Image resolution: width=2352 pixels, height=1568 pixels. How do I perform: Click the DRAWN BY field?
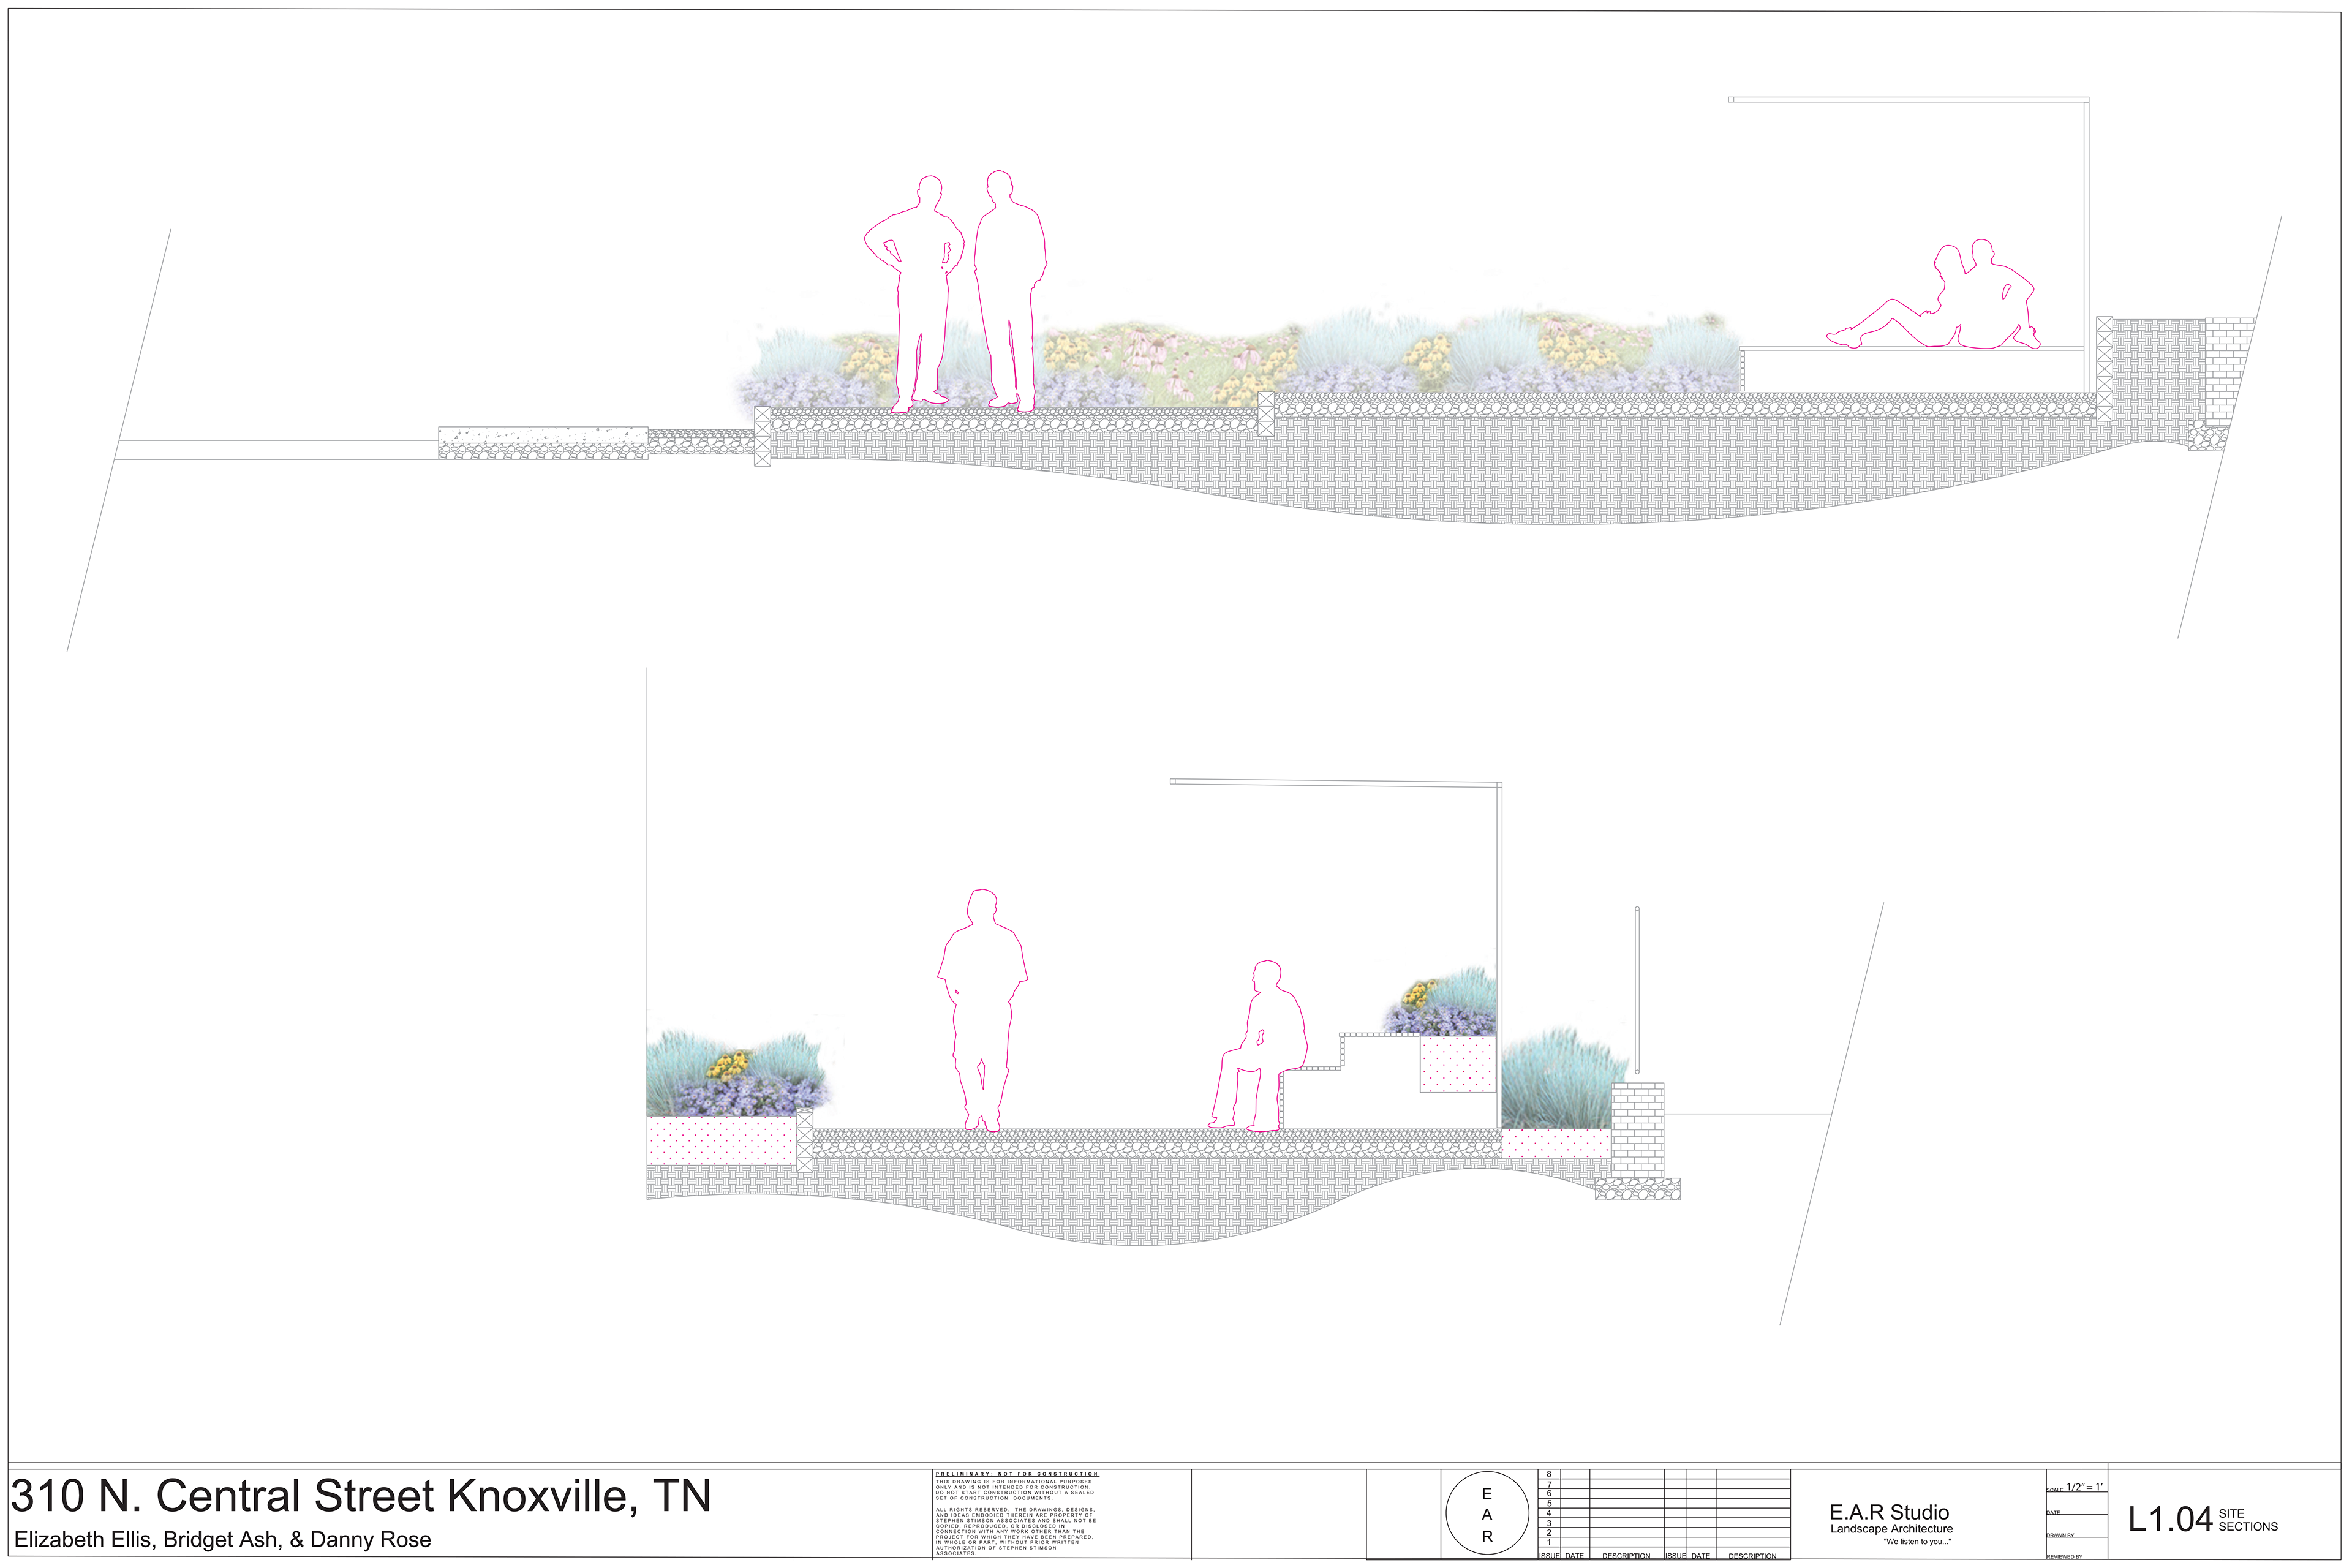coord(2061,1535)
